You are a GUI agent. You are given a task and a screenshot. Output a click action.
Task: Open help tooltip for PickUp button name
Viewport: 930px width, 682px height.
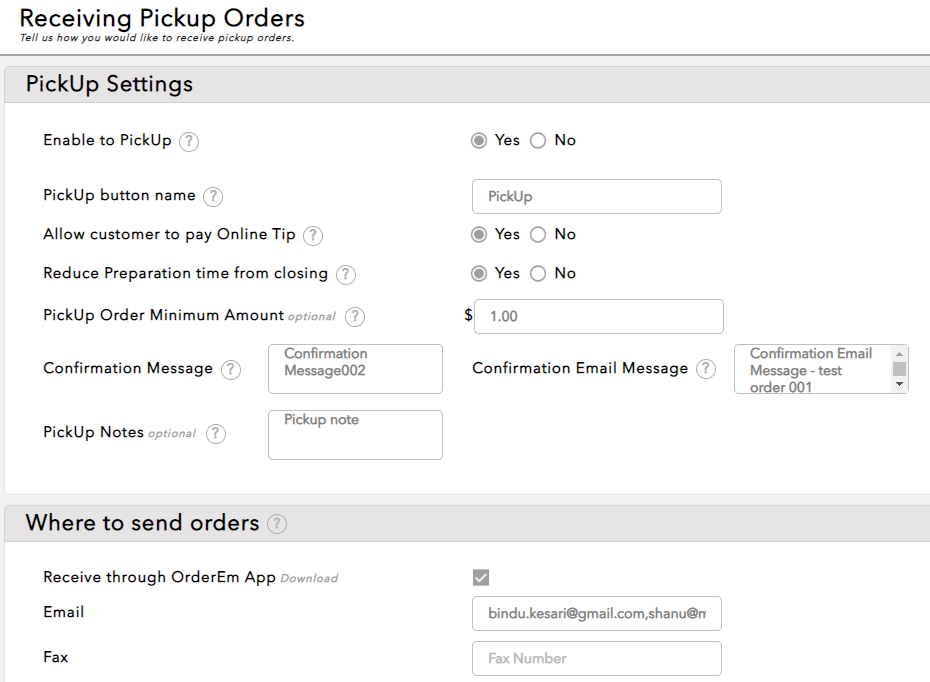pos(213,197)
